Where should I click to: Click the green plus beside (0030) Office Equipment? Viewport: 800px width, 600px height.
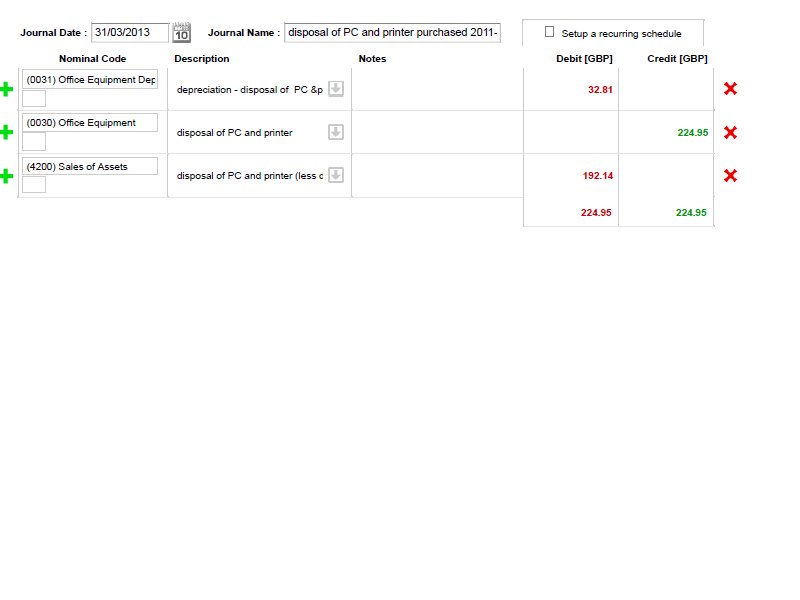tap(8, 131)
